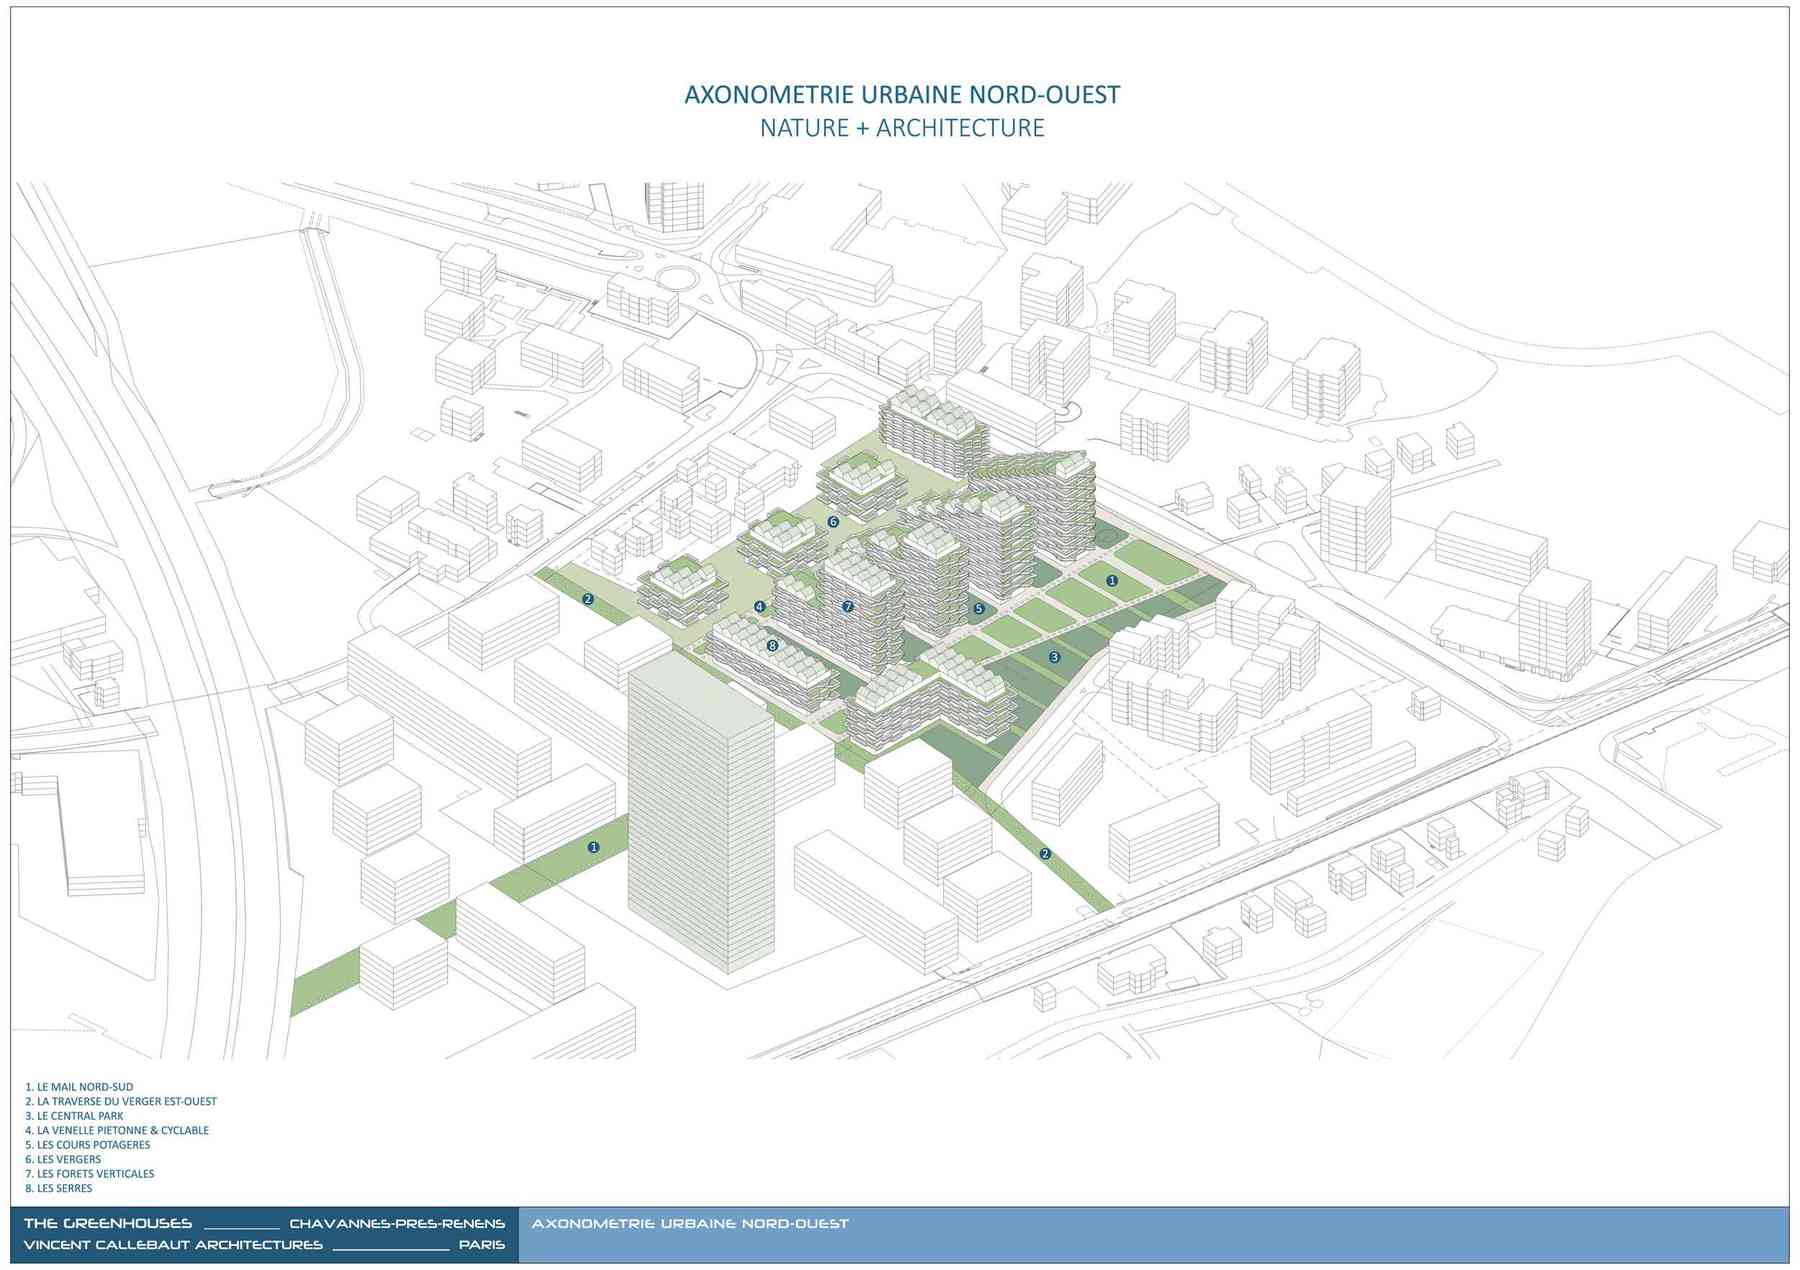The image size is (1800, 1270).
Task: Click marker 1 left of the tall tower
Action: click(594, 847)
